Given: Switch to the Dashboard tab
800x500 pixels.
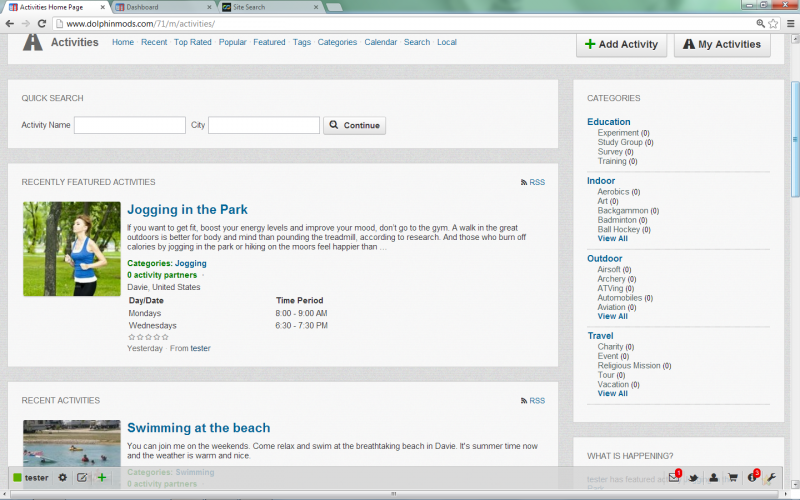Looking at the screenshot, I should 162,7.
